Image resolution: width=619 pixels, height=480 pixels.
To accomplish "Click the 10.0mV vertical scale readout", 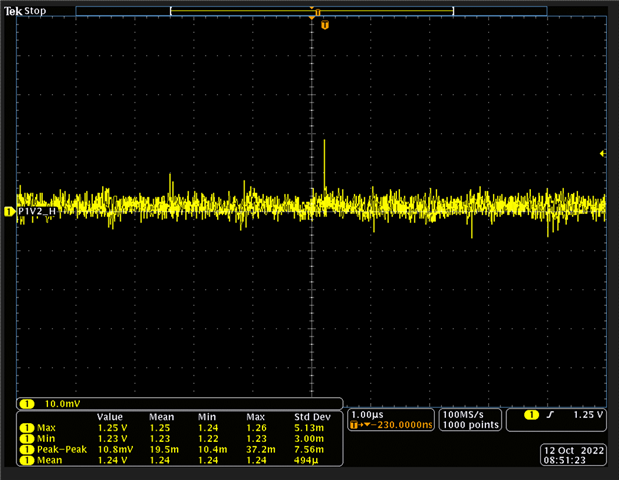I will [x=62, y=403].
